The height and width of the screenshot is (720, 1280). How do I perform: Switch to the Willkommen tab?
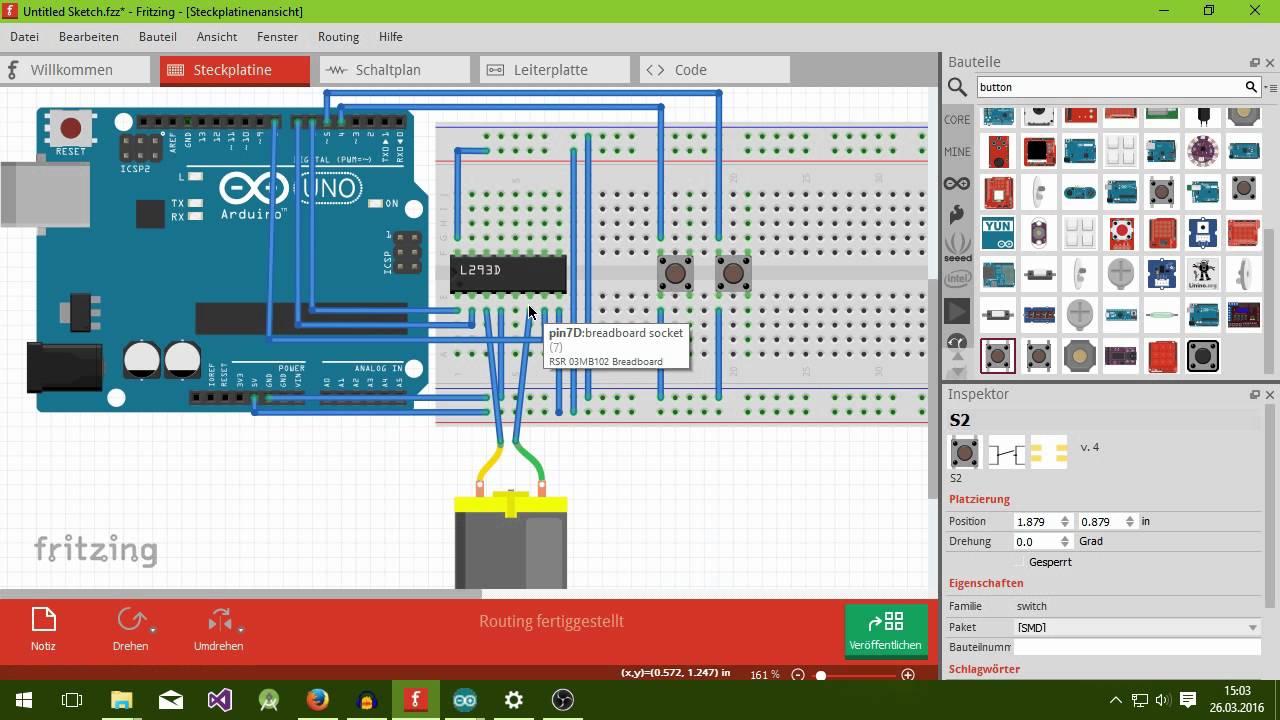75,70
